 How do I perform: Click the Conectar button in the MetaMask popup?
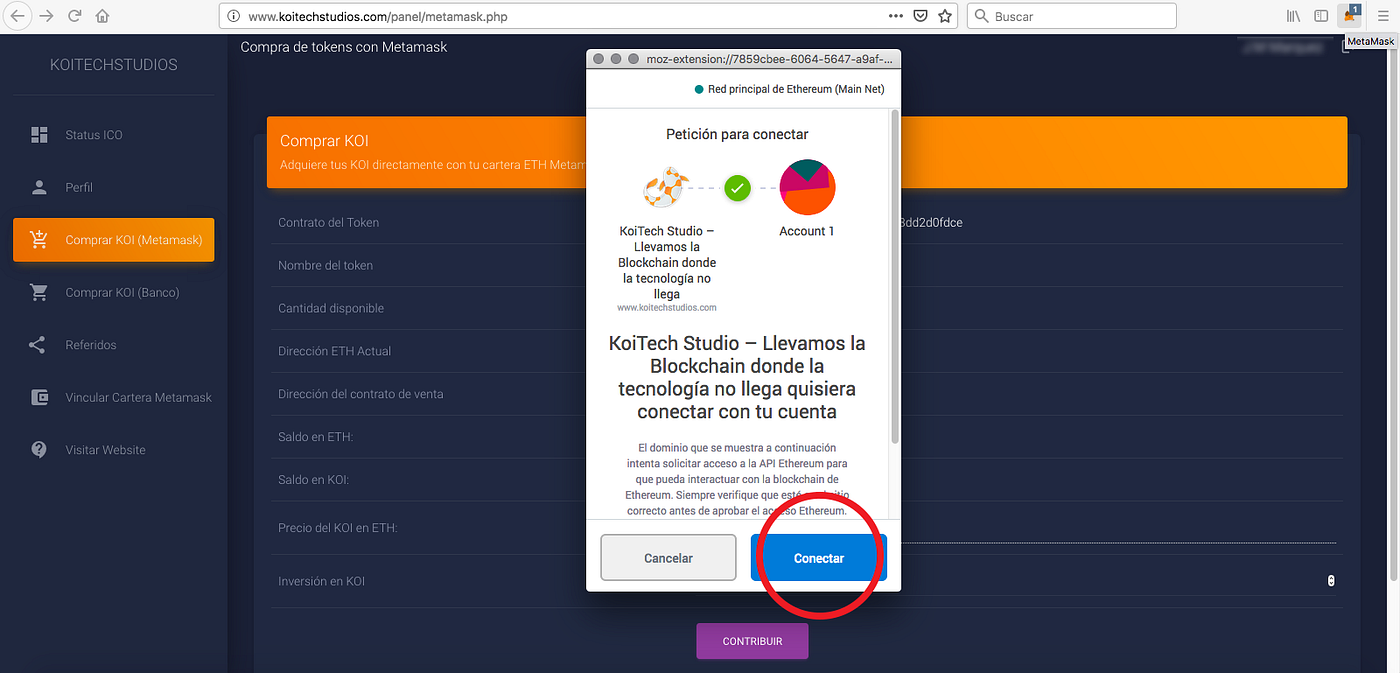[x=818, y=558]
